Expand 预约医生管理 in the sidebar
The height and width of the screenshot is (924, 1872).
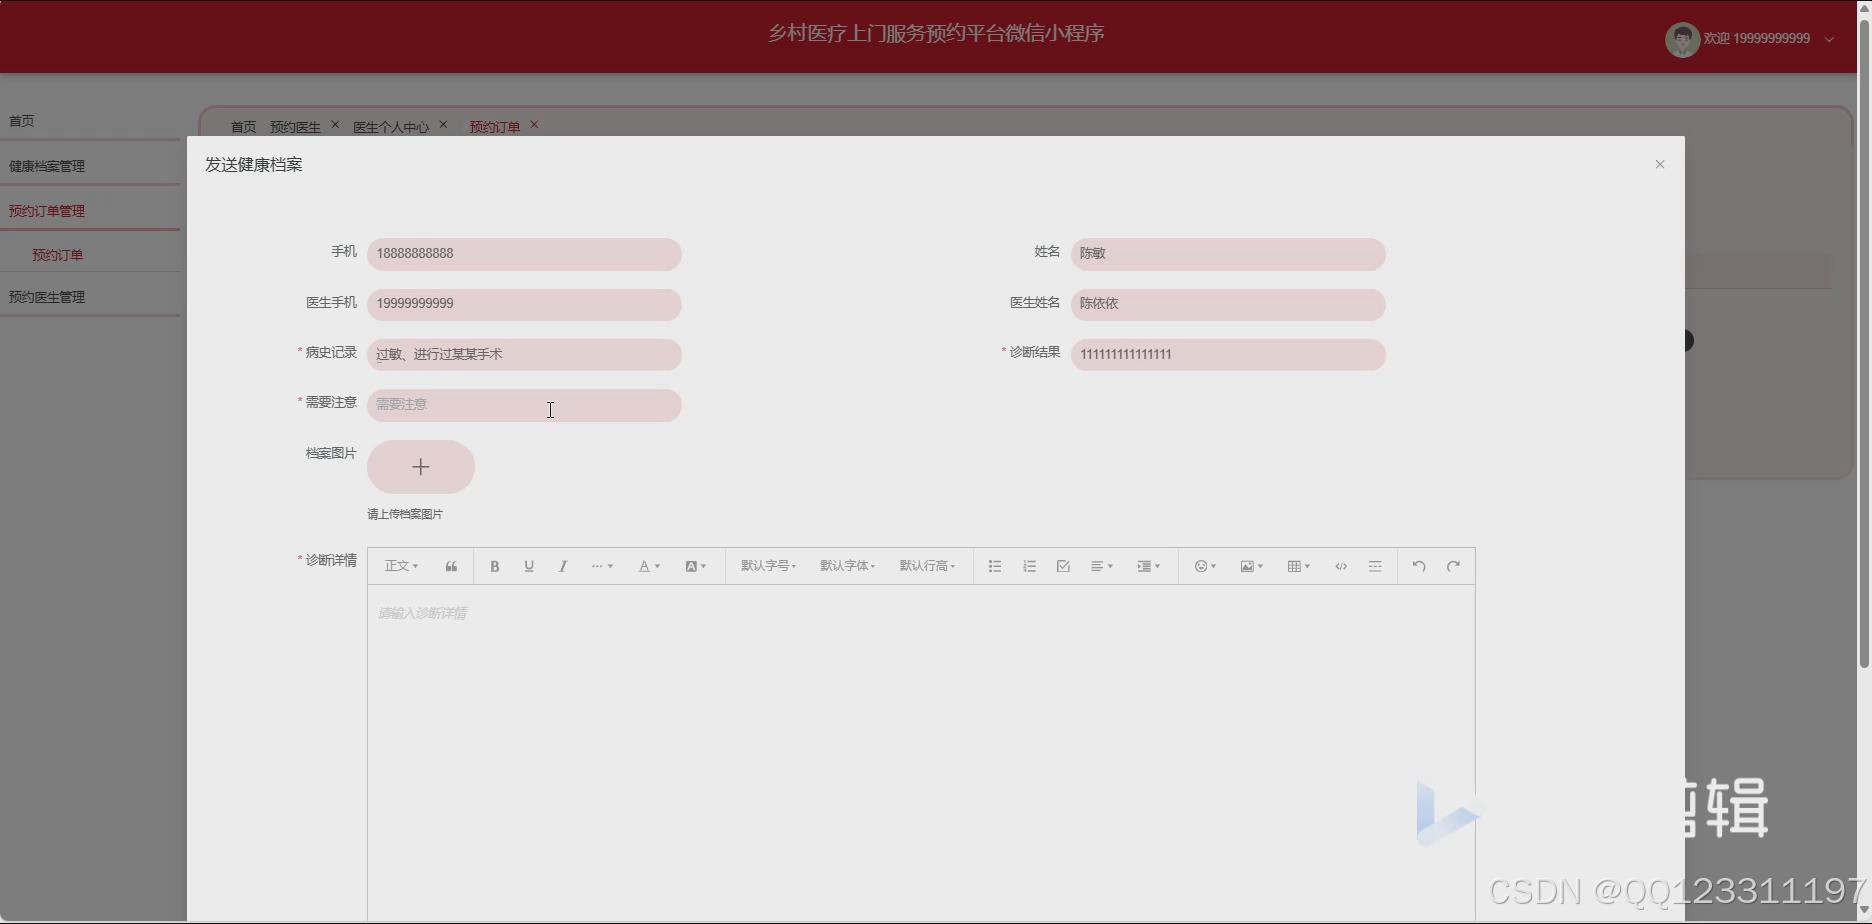(90, 297)
